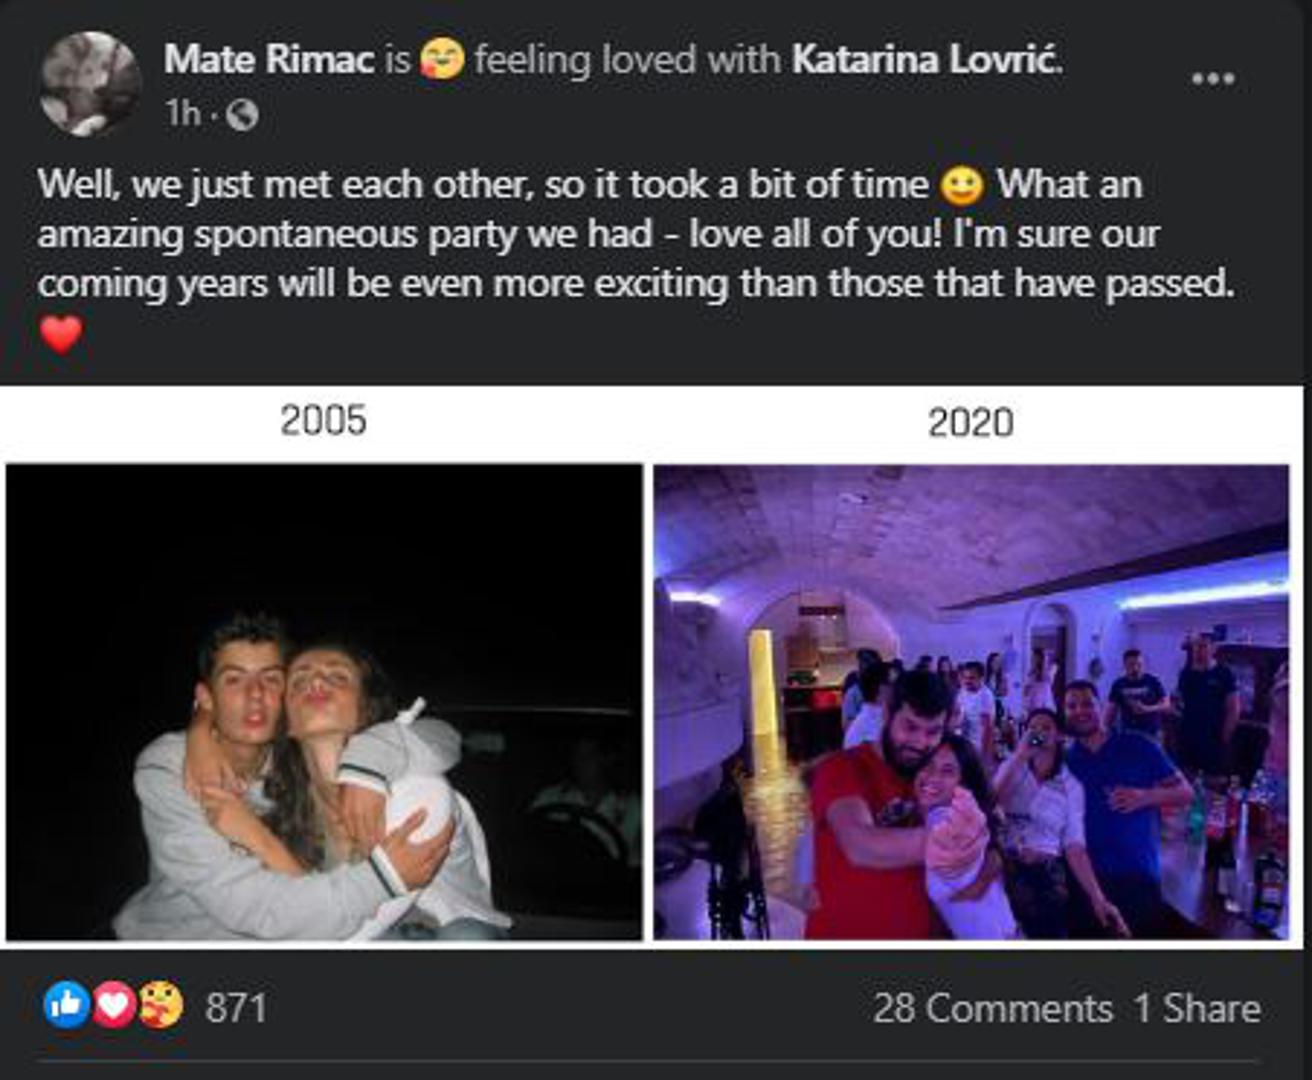The image size is (1312, 1080).
Task: Click the smiley emoji in post text
Action: click(x=962, y=186)
